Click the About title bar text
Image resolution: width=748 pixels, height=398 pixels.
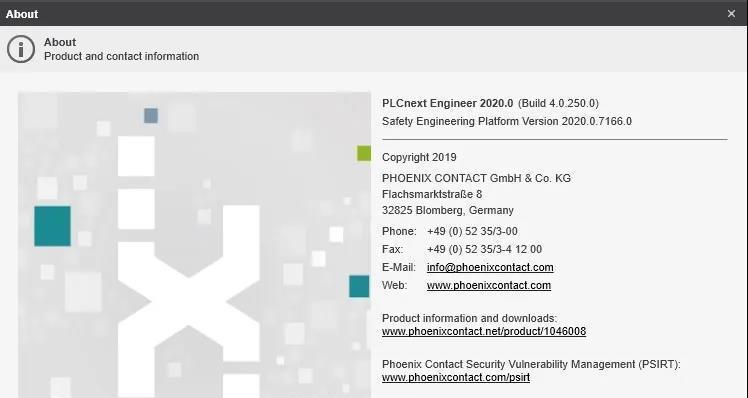(x=22, y=14)
